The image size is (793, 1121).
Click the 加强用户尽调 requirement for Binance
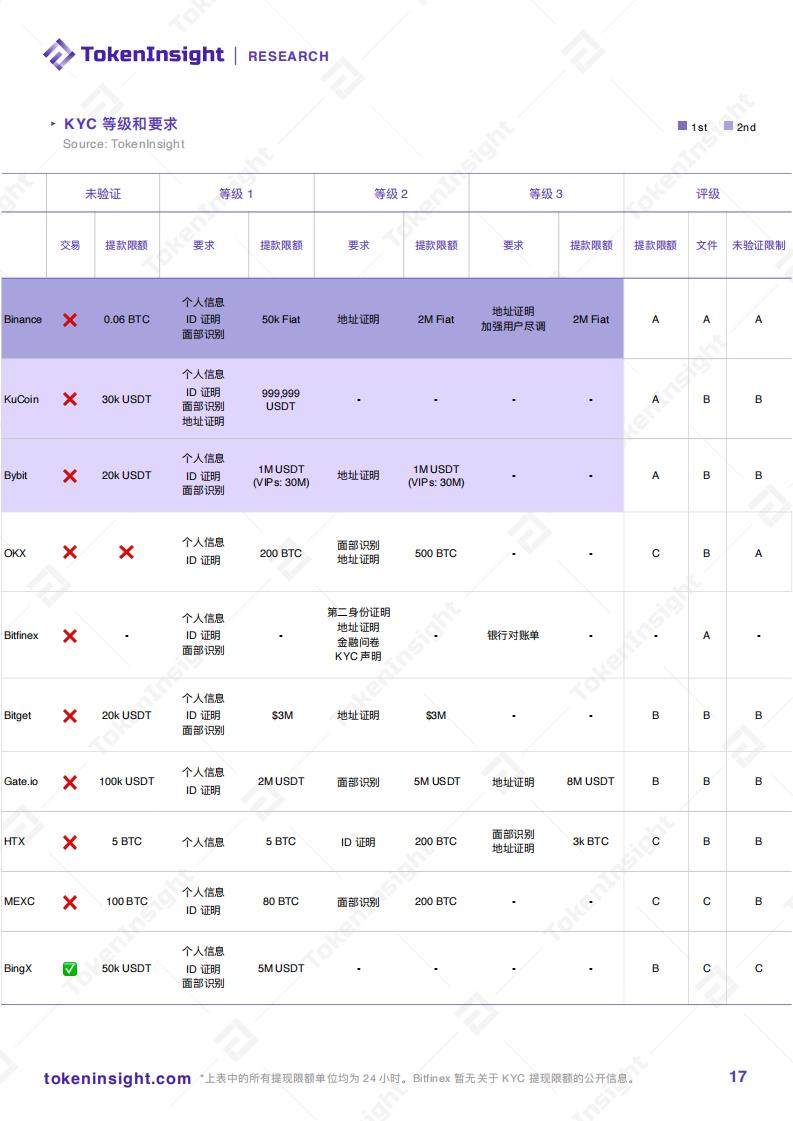[513, 327]
